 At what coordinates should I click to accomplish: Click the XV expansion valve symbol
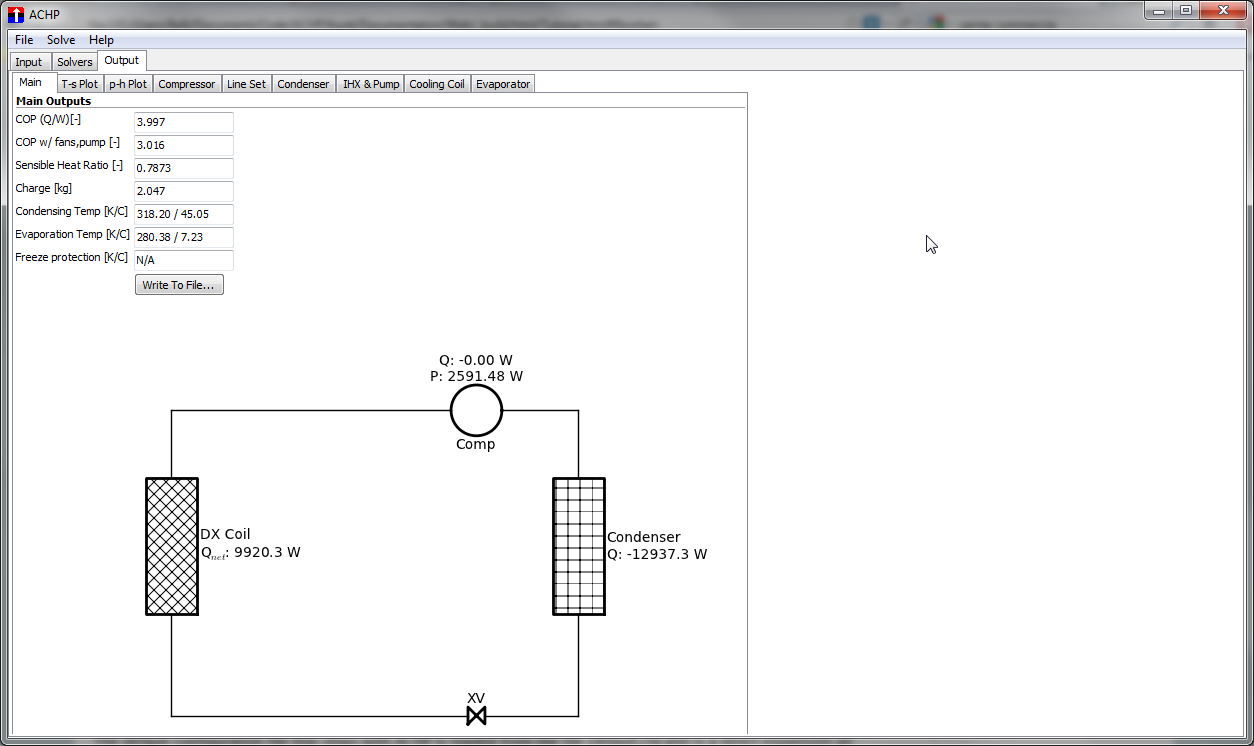(x=477, y=715)
